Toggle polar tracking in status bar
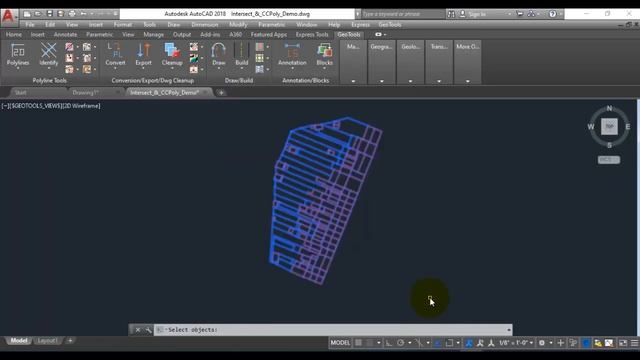Image resolution: width=640 pixels, height=360 pixels. click(x=401, y=343)
